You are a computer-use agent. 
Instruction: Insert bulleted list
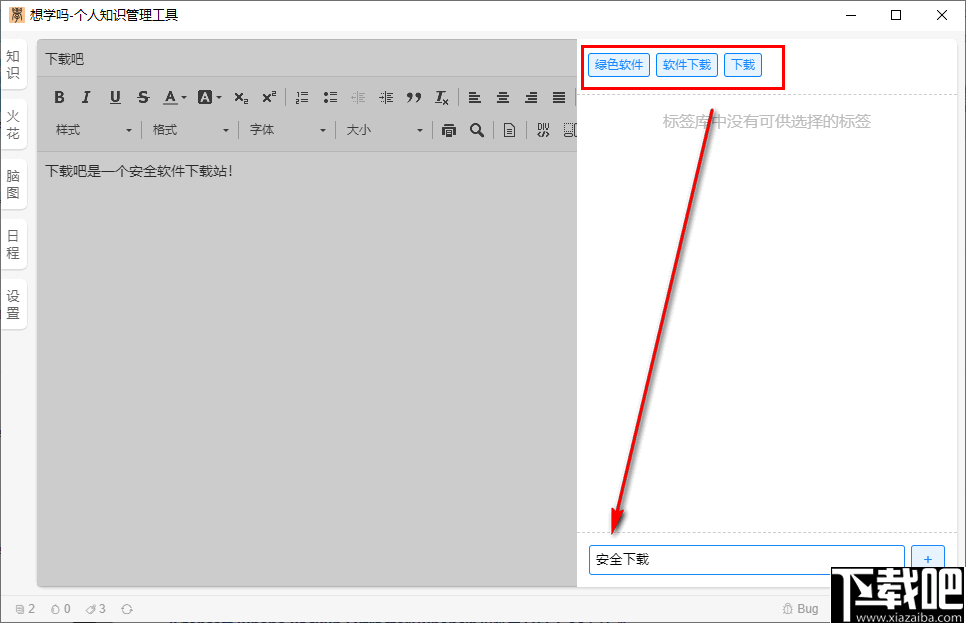point(330,97)
